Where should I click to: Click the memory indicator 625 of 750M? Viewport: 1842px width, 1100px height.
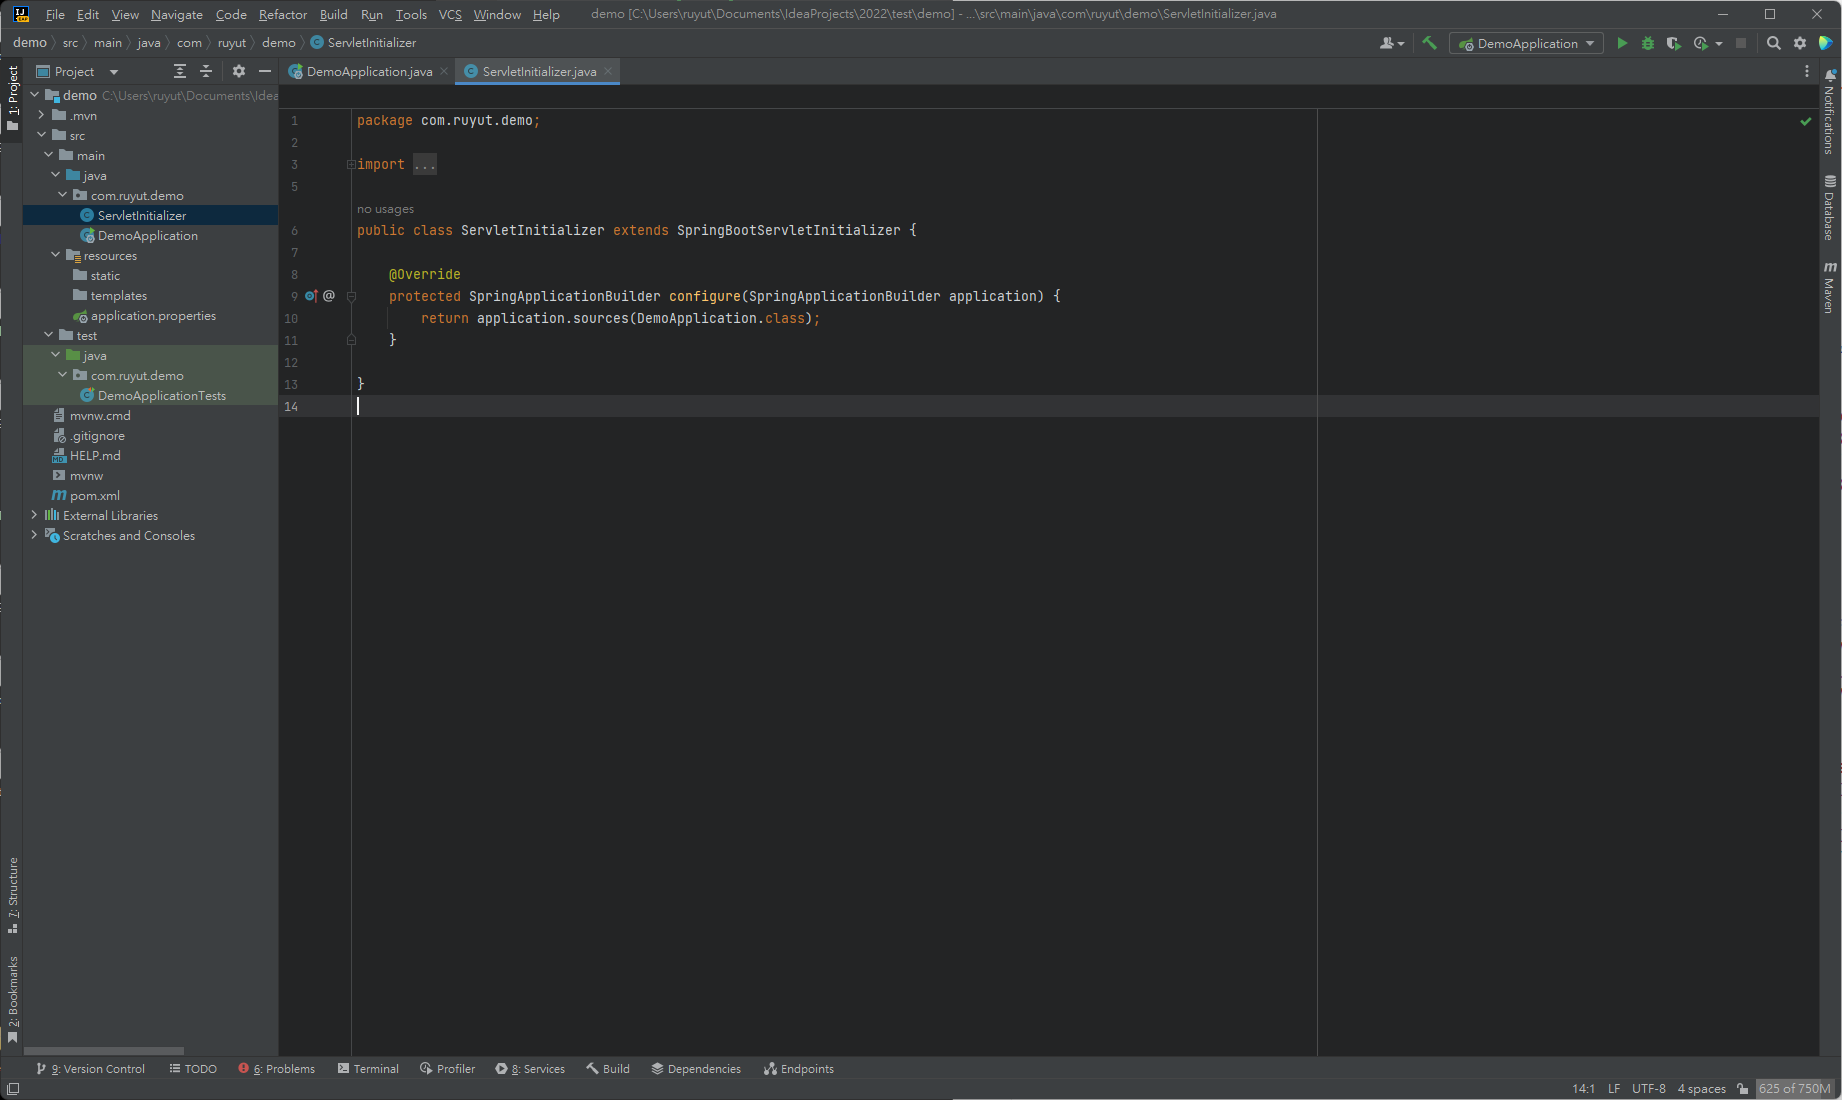[x=1795, y=1089]
